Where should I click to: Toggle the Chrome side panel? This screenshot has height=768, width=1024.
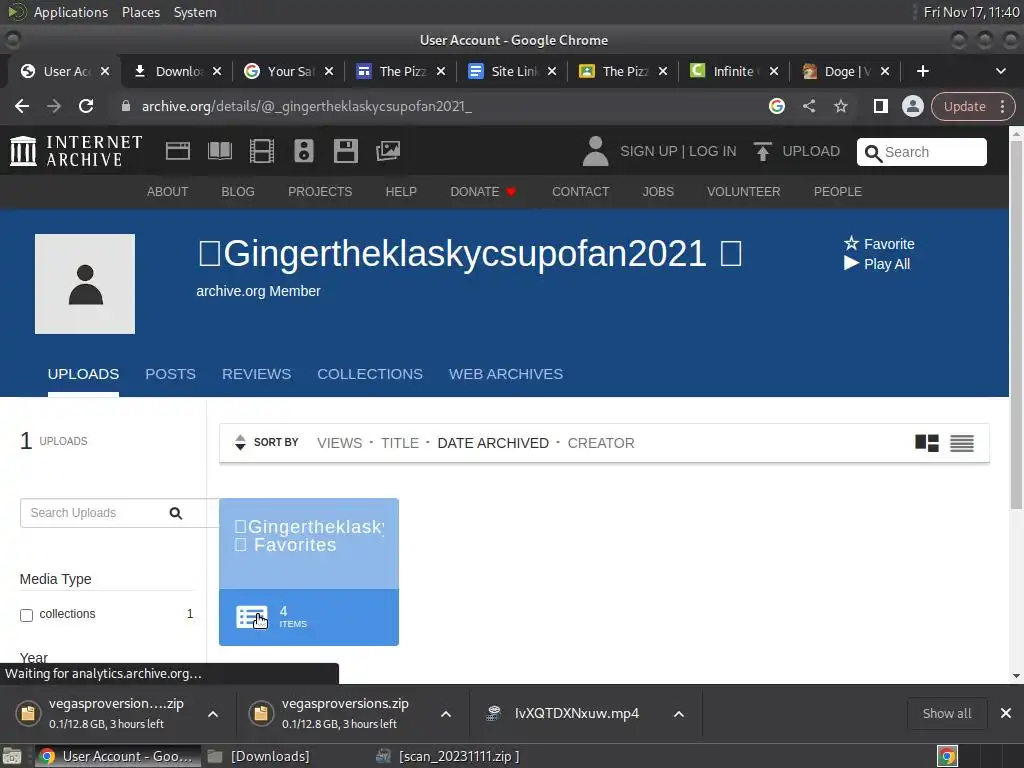[x=880, y=106]
